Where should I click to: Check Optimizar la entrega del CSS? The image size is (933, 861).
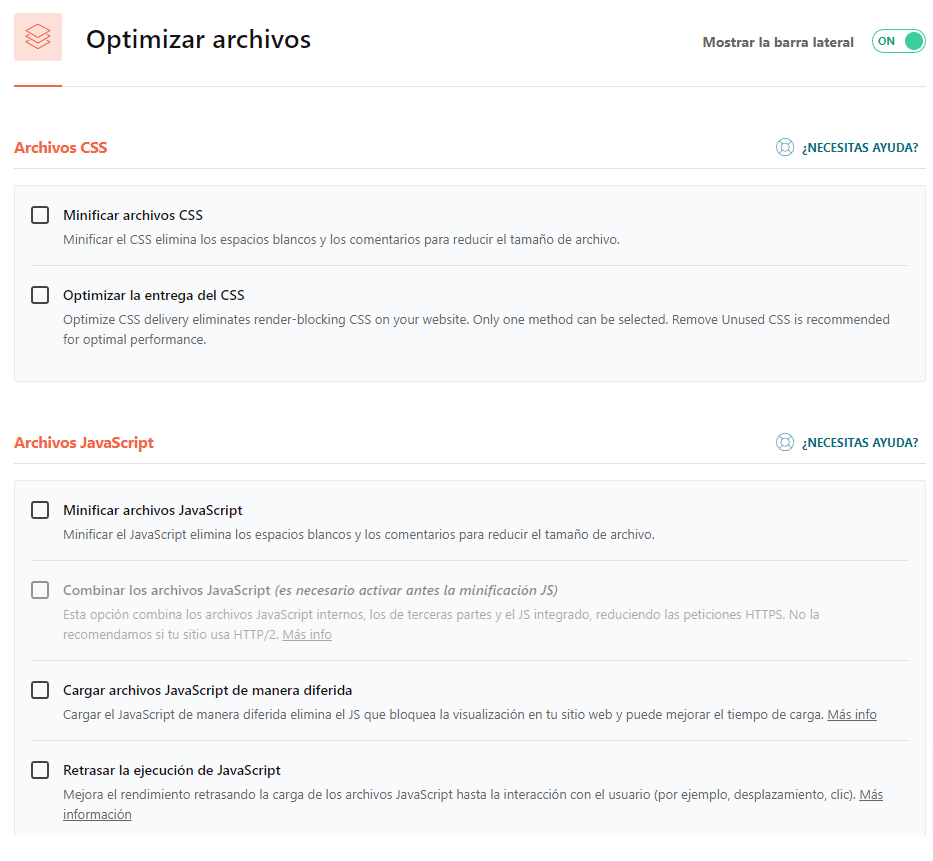tap(40, 295)
